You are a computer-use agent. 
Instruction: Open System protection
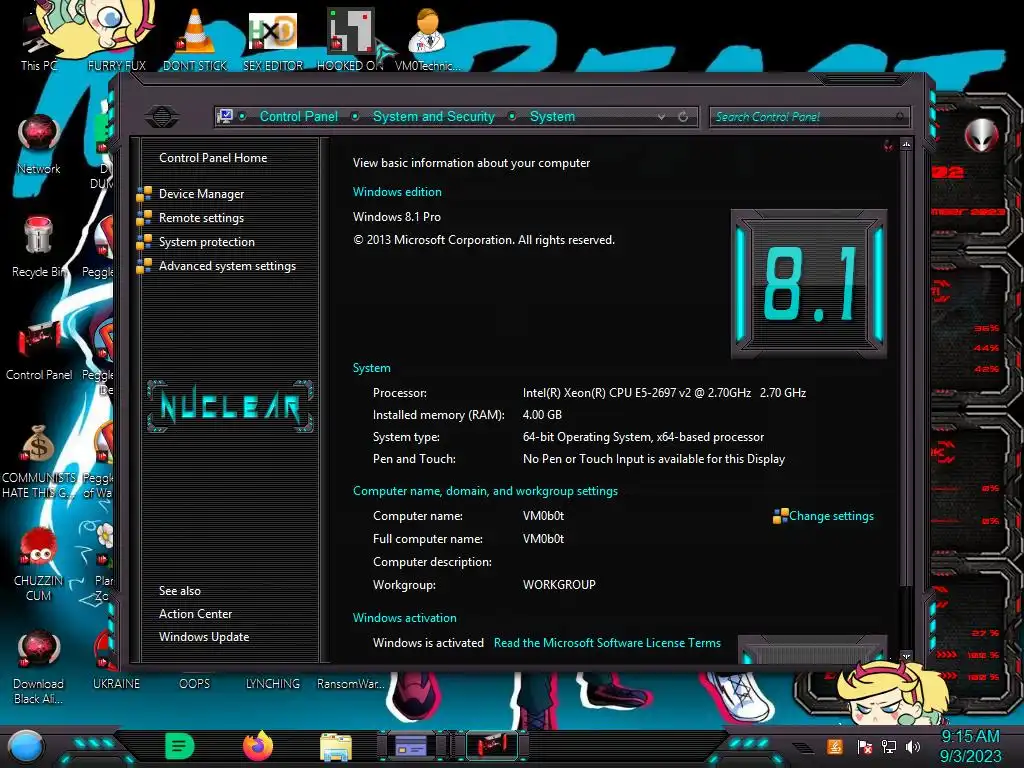206,242
